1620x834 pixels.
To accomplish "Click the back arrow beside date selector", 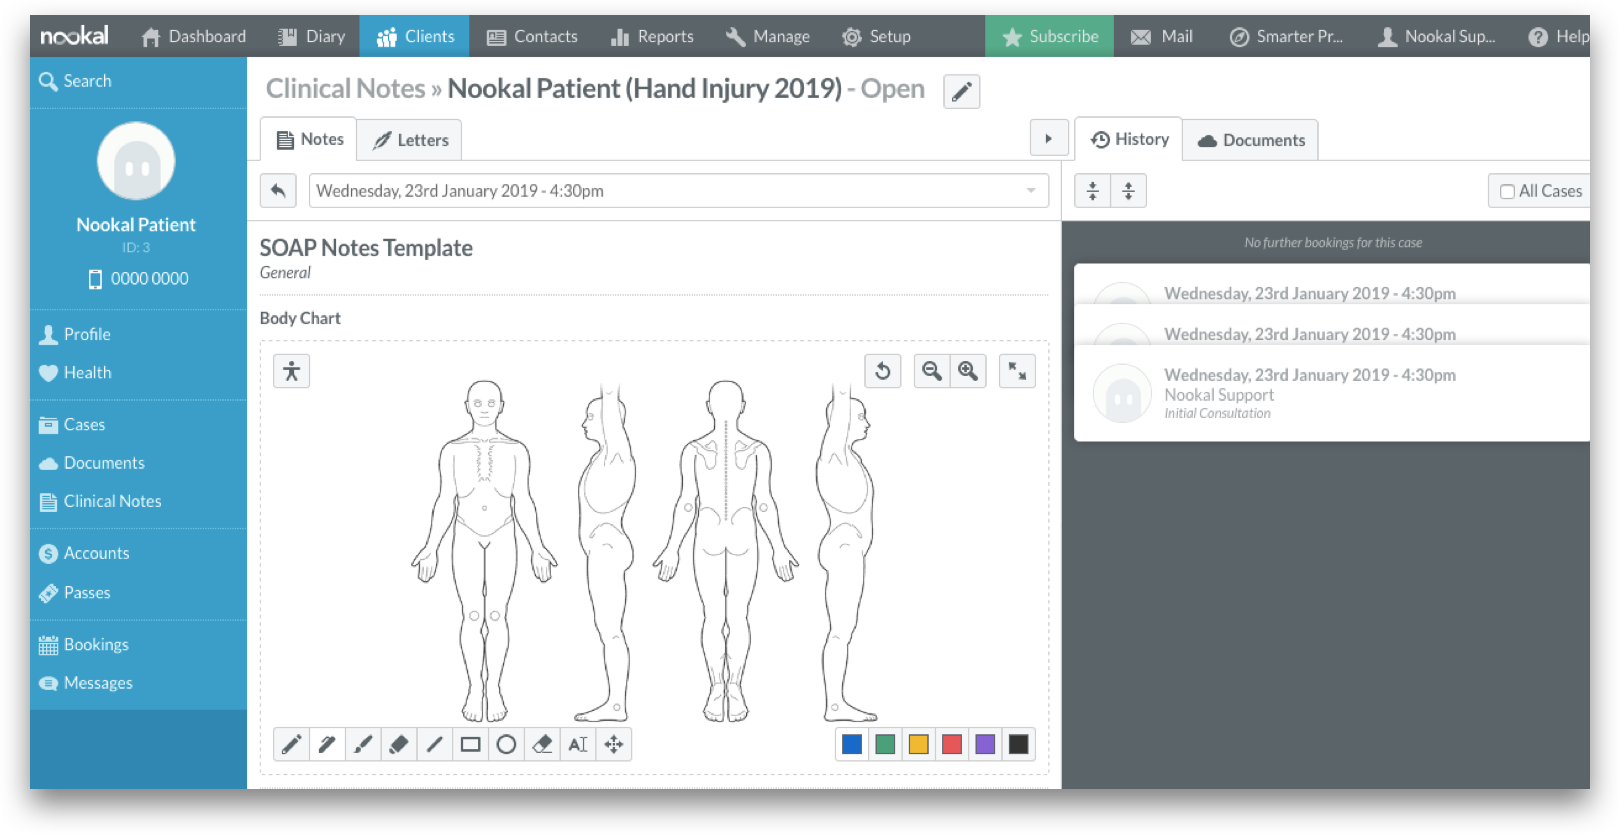I will (x=278, y=190).
